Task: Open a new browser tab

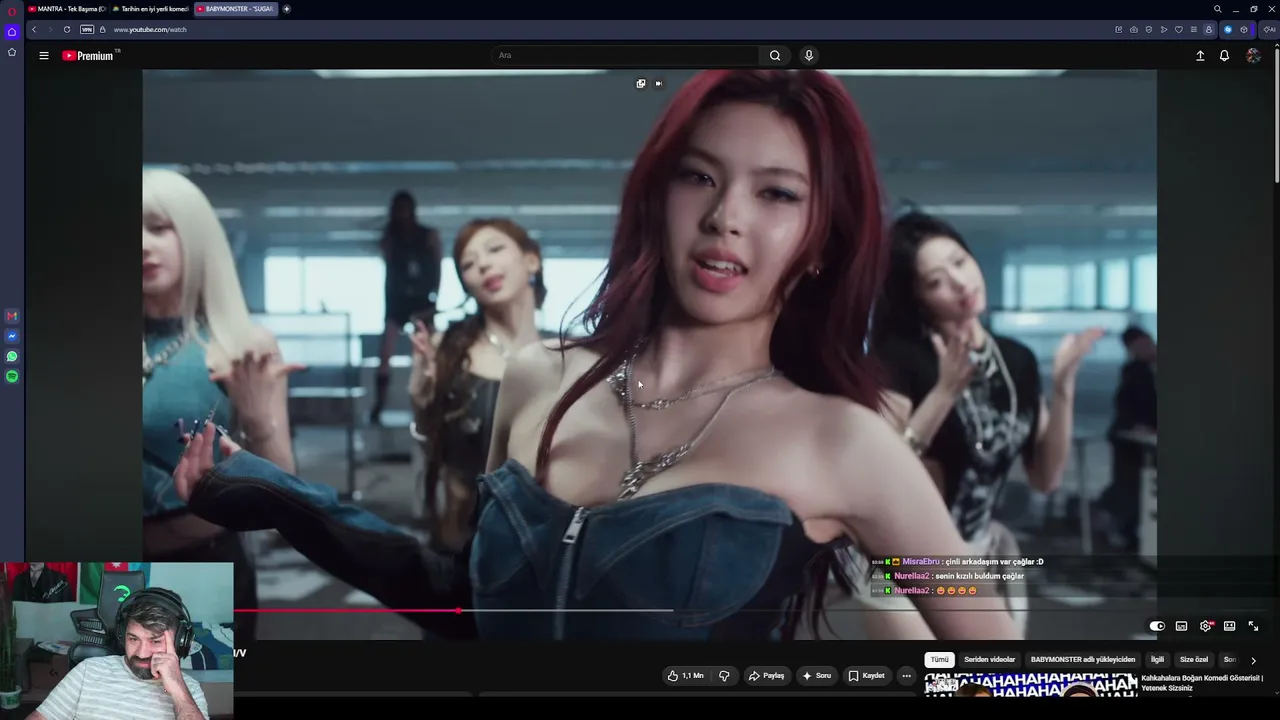Action: (287, 9)
